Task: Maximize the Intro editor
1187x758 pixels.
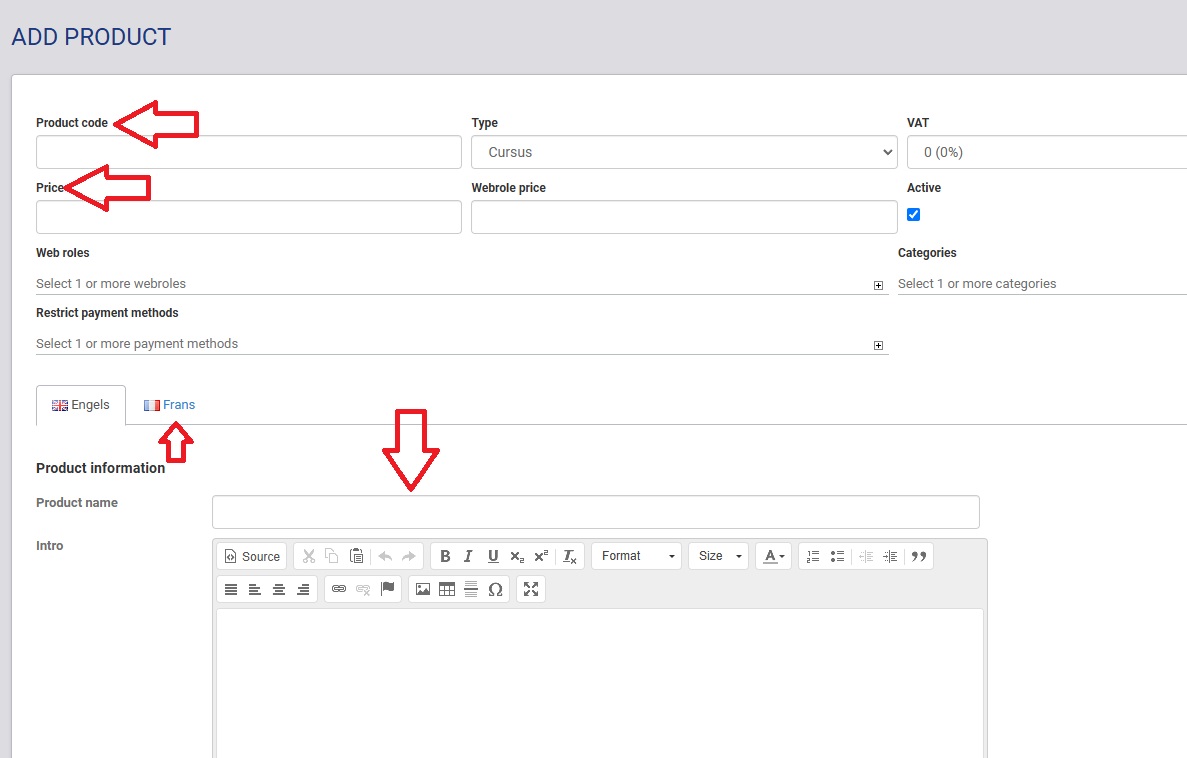Action: [531, 589]
